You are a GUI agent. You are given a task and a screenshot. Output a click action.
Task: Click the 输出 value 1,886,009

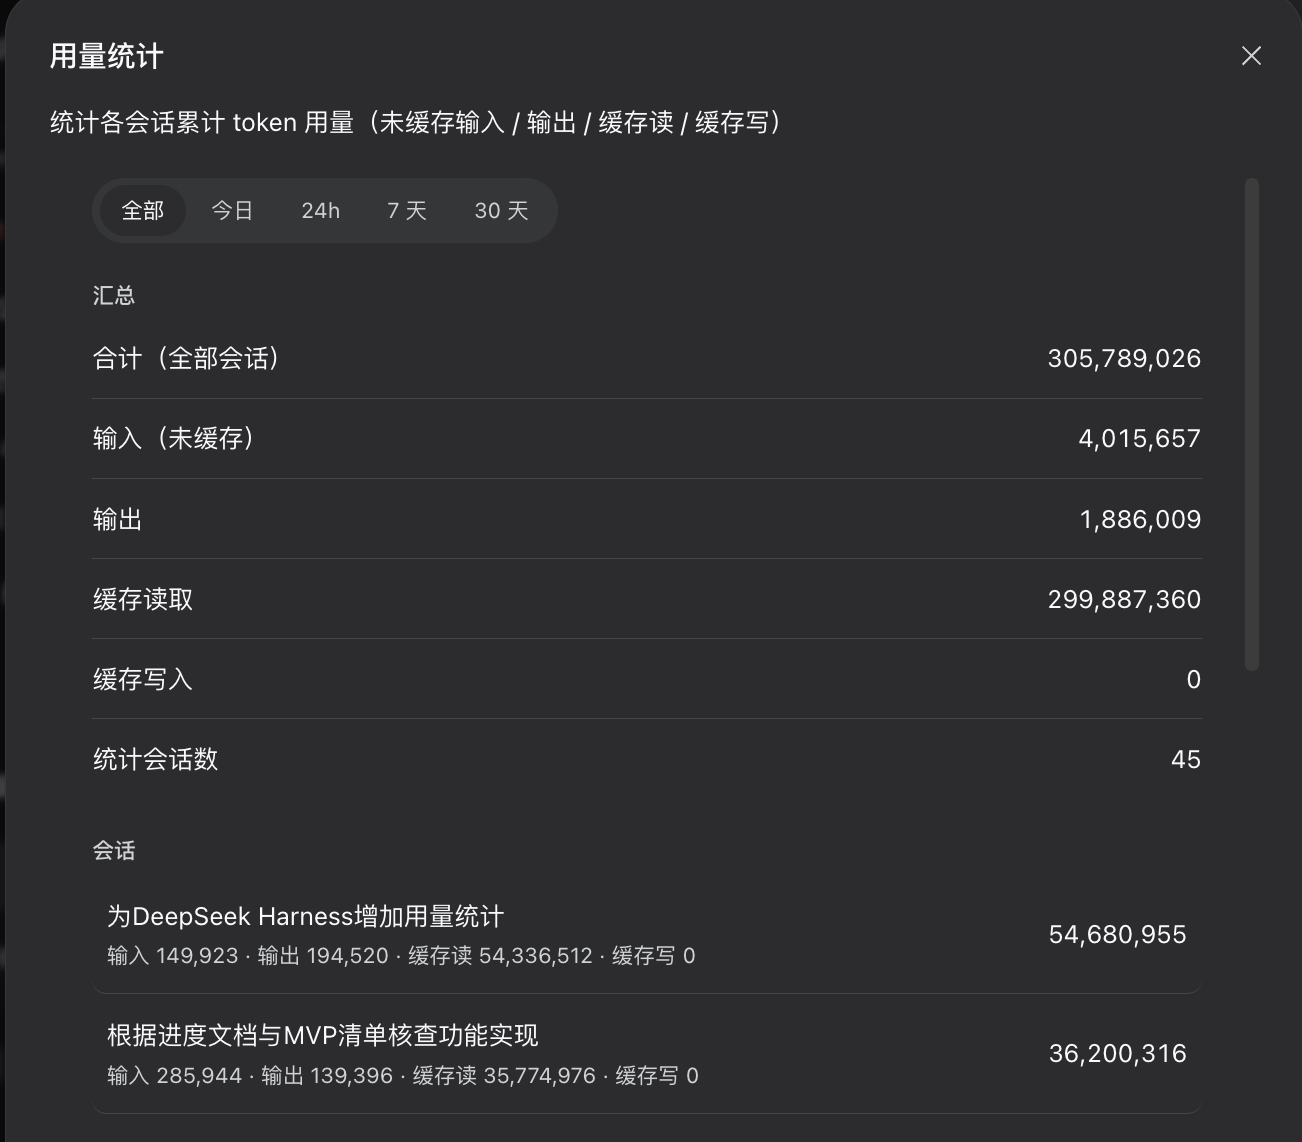click(x=1140, y=520)
